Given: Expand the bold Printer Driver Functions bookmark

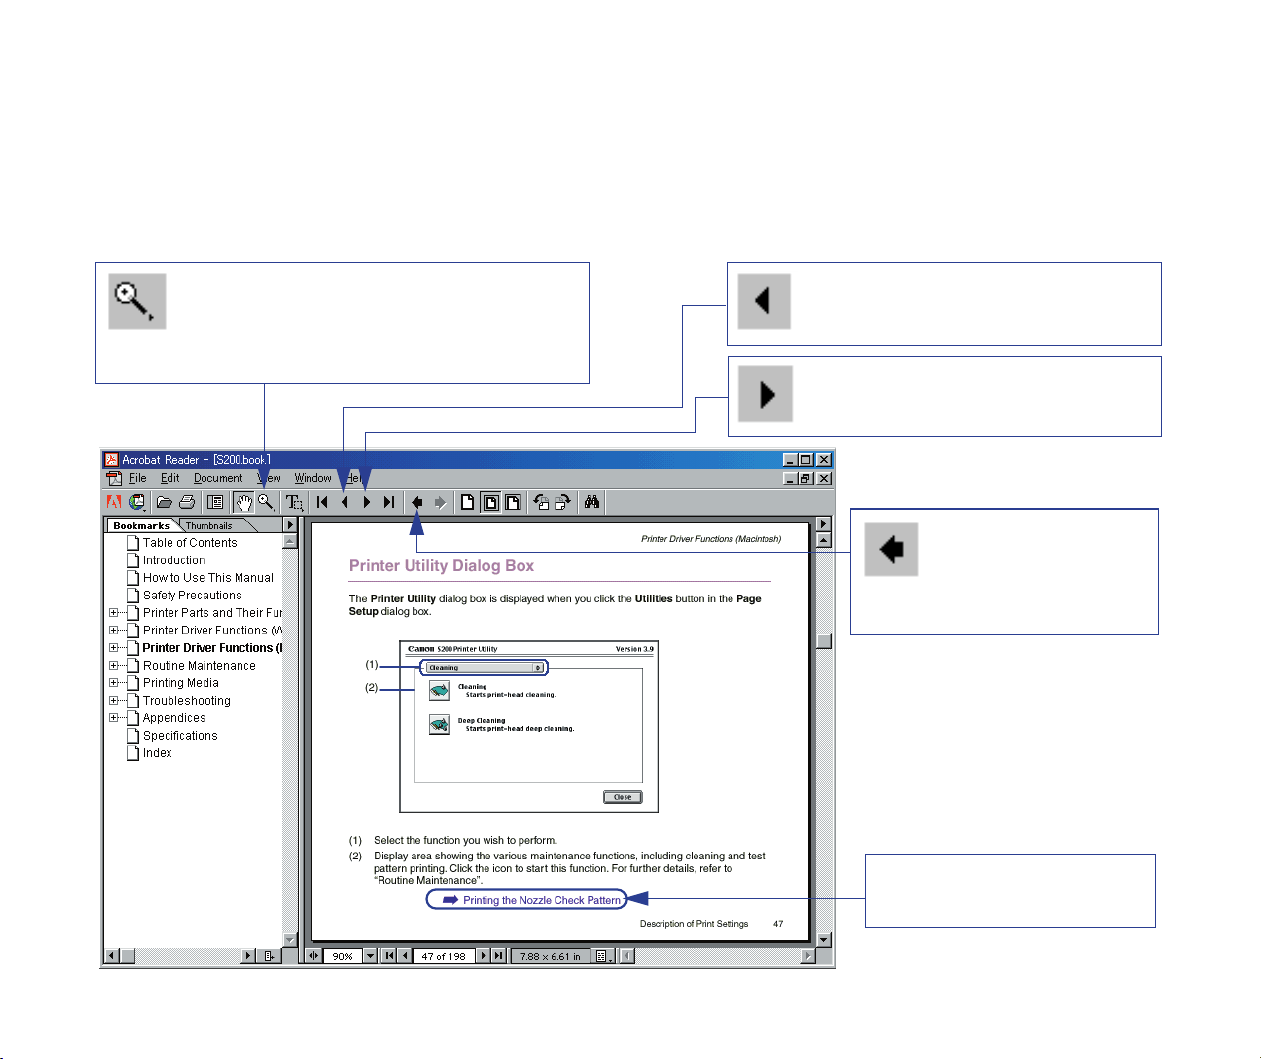Looking at the screenshot, I should click(x=113, y=648).
